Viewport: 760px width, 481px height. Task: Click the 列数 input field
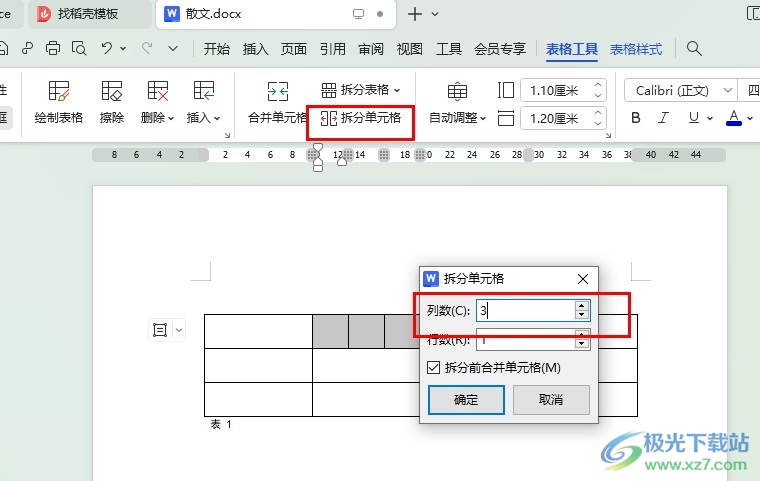pos(524,311)
